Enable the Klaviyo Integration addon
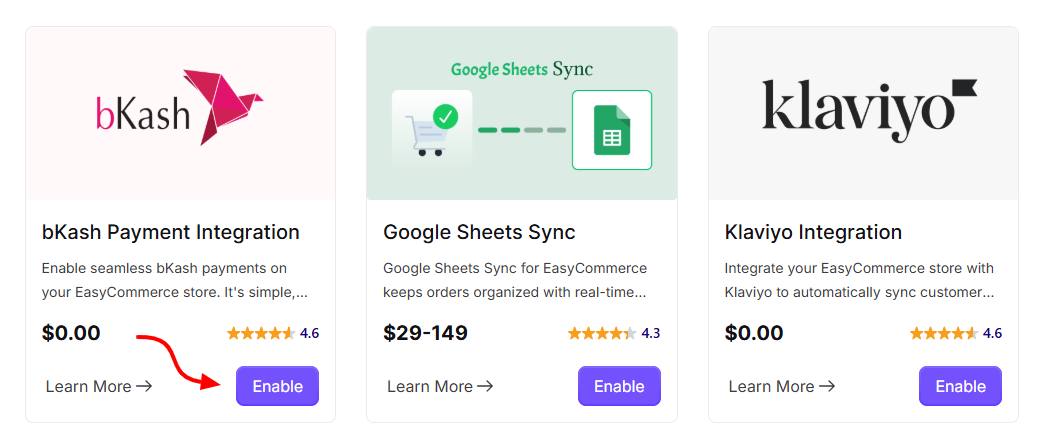1044x447 pixels. pos(961,386)
